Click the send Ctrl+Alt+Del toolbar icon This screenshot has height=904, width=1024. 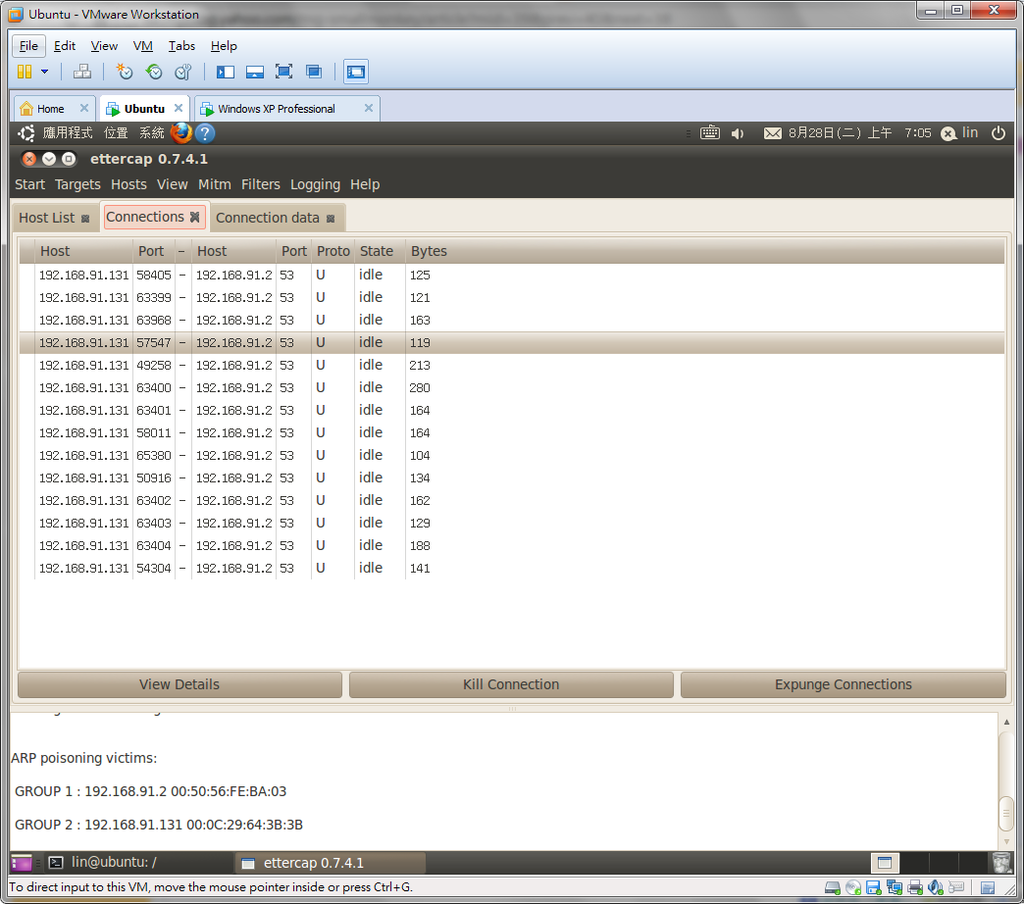pos(82,72)
